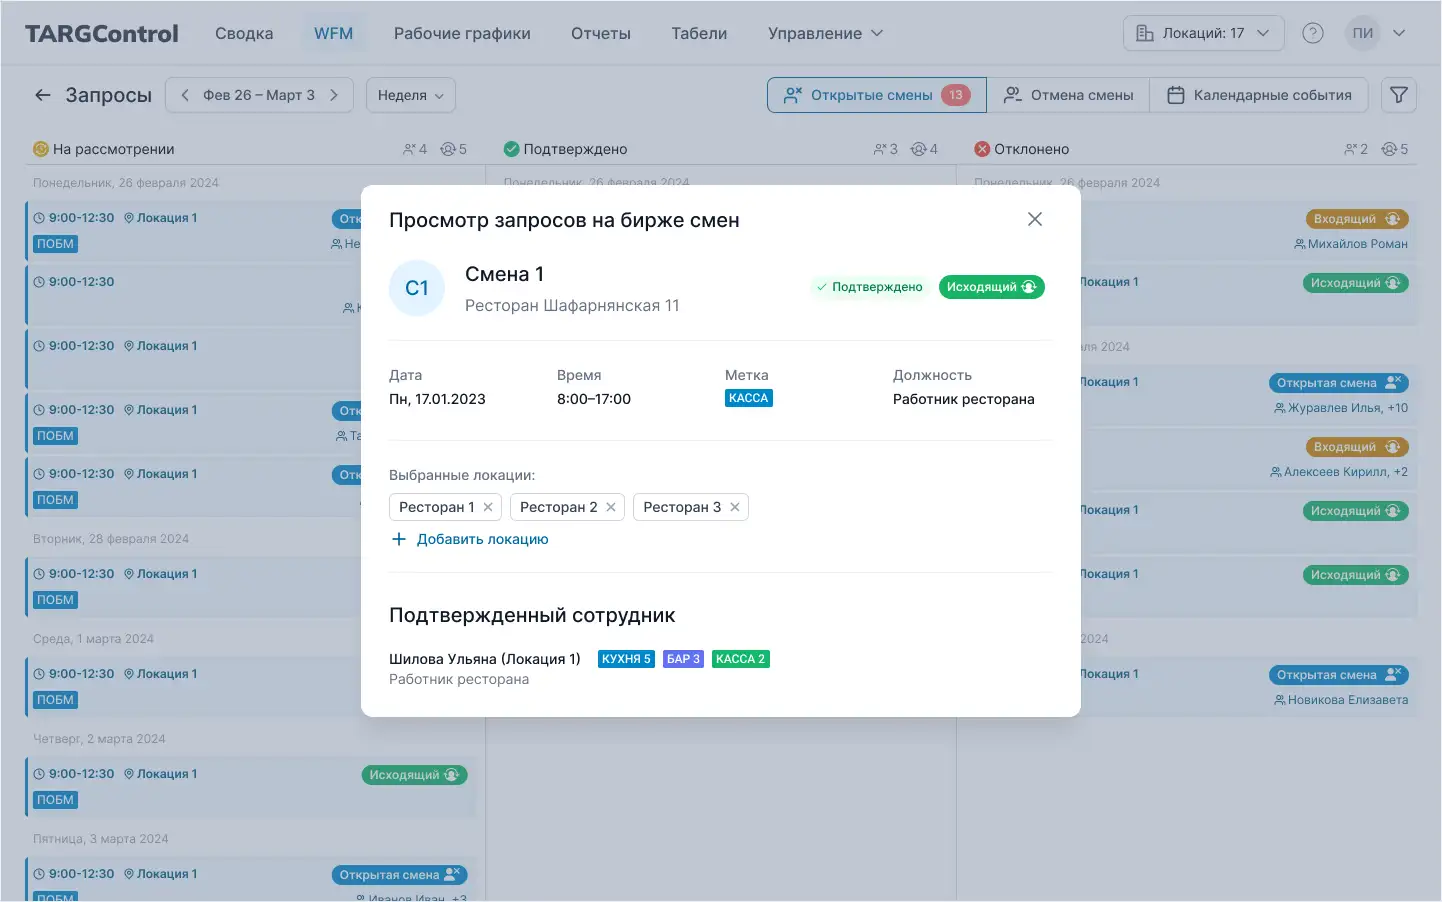Click swap count 4 in Подтверждено header
The image size is (1442, 902).
point(925,149)
